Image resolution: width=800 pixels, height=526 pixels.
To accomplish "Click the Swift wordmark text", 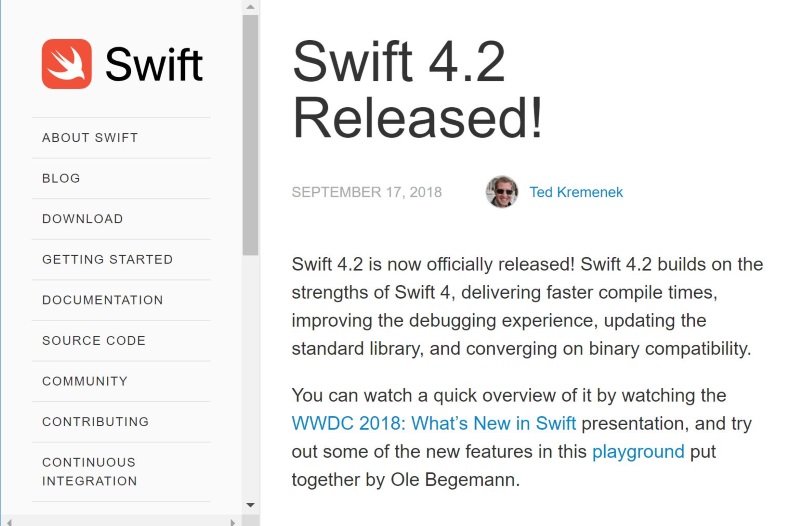I will coord(154,65).
